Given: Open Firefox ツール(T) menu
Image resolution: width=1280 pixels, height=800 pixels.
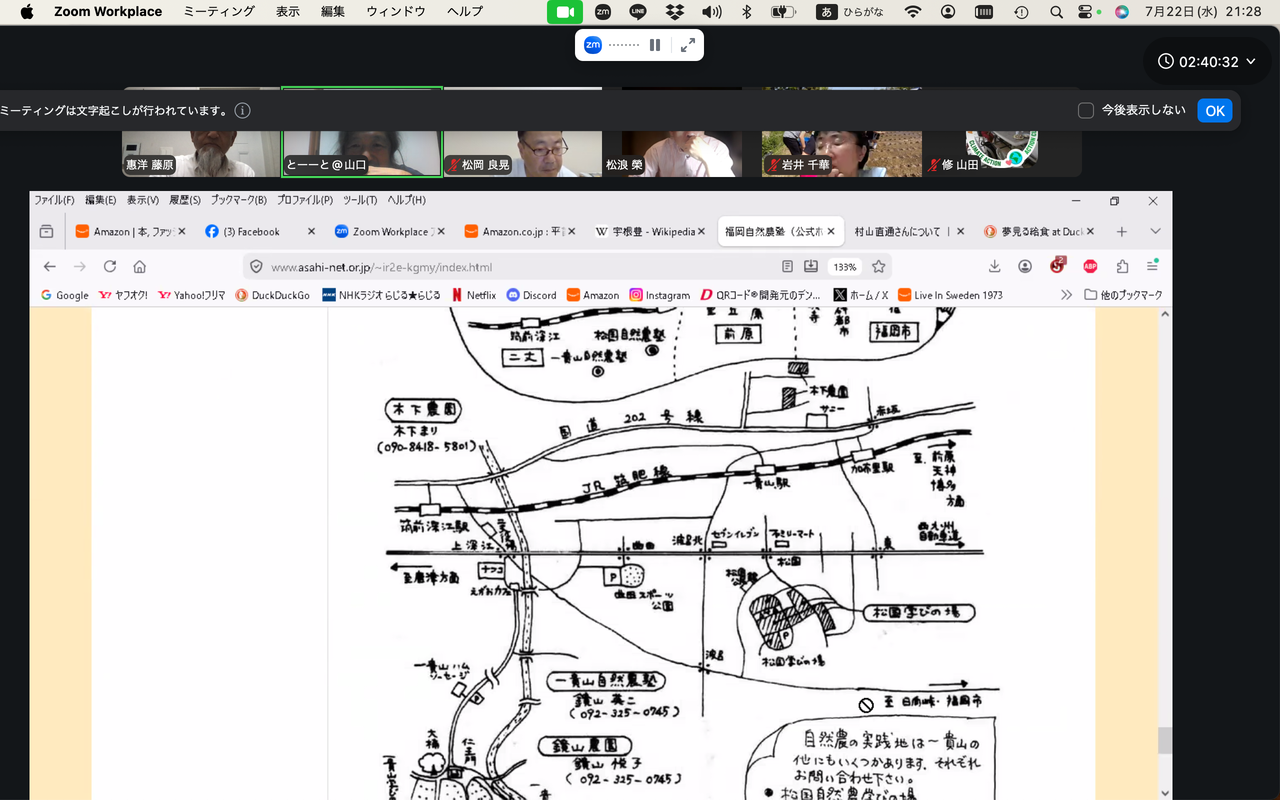Looking at the screenshot, I should click(360, 200).
